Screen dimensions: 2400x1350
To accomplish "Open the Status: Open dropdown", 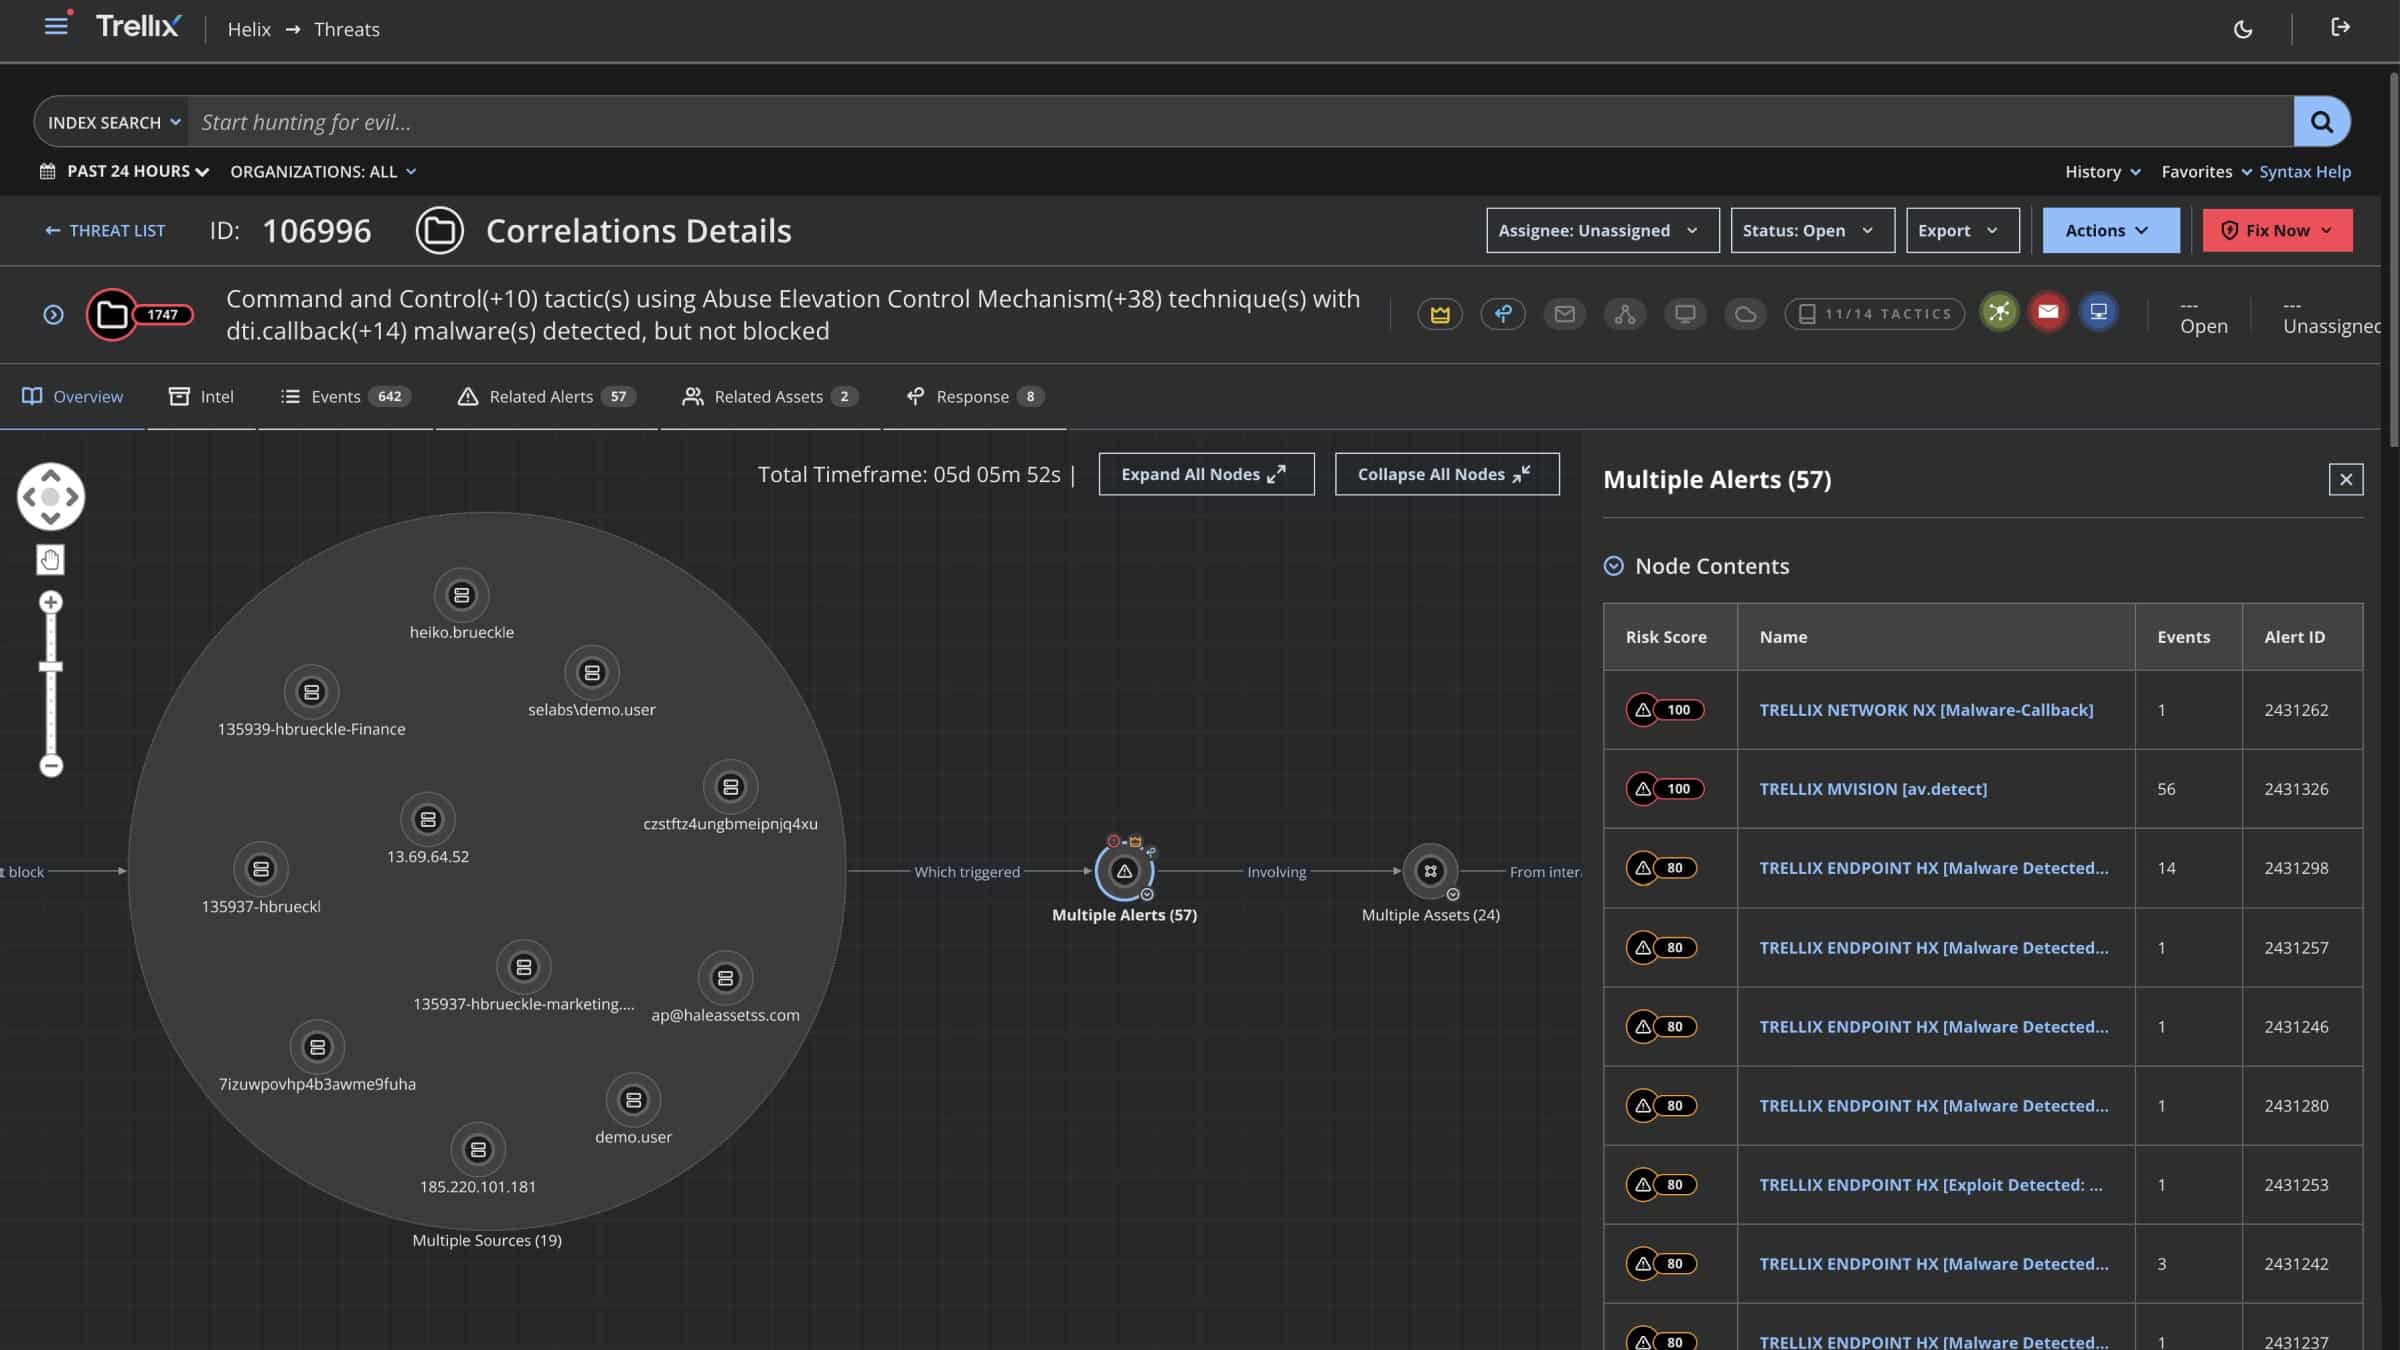I will (1812, 230).
